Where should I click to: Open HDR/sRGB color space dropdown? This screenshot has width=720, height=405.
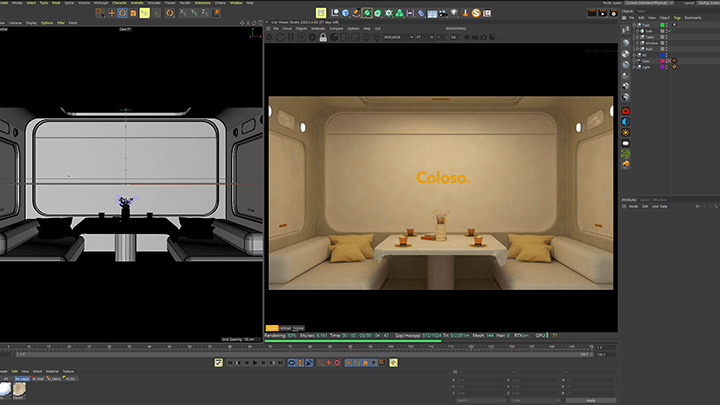pos(399,37)
